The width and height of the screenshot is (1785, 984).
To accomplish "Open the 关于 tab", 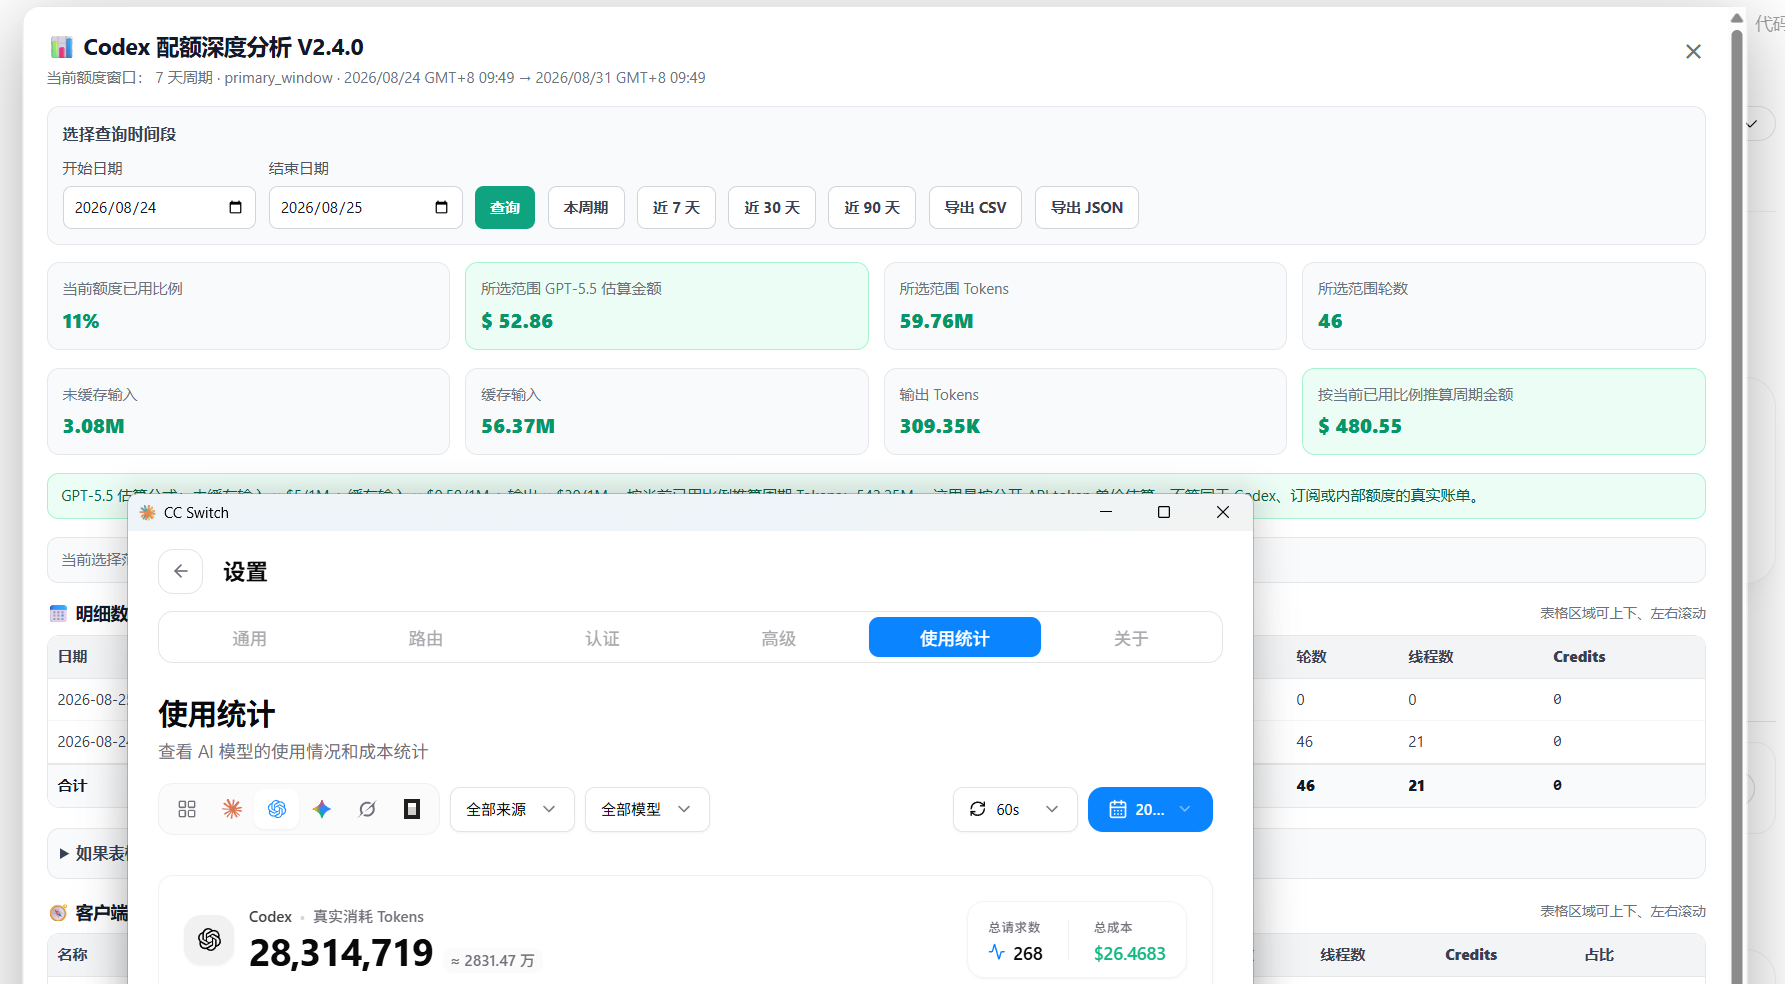I will [1131, 638].
